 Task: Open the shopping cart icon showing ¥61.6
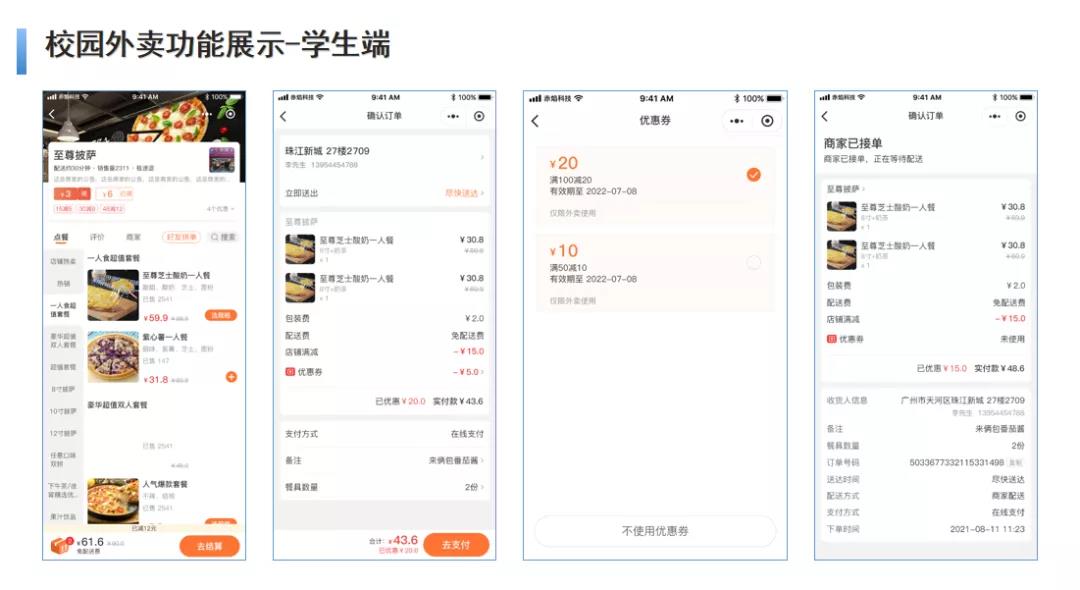coord(62,545)
